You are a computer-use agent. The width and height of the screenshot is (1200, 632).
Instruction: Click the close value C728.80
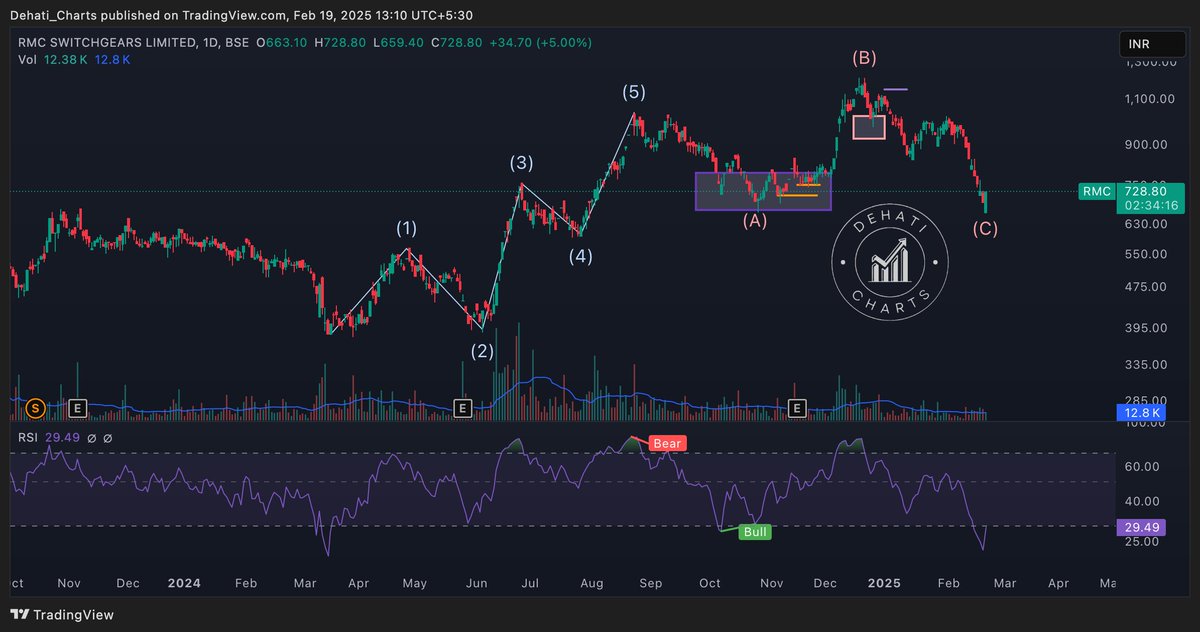(456, 43)
